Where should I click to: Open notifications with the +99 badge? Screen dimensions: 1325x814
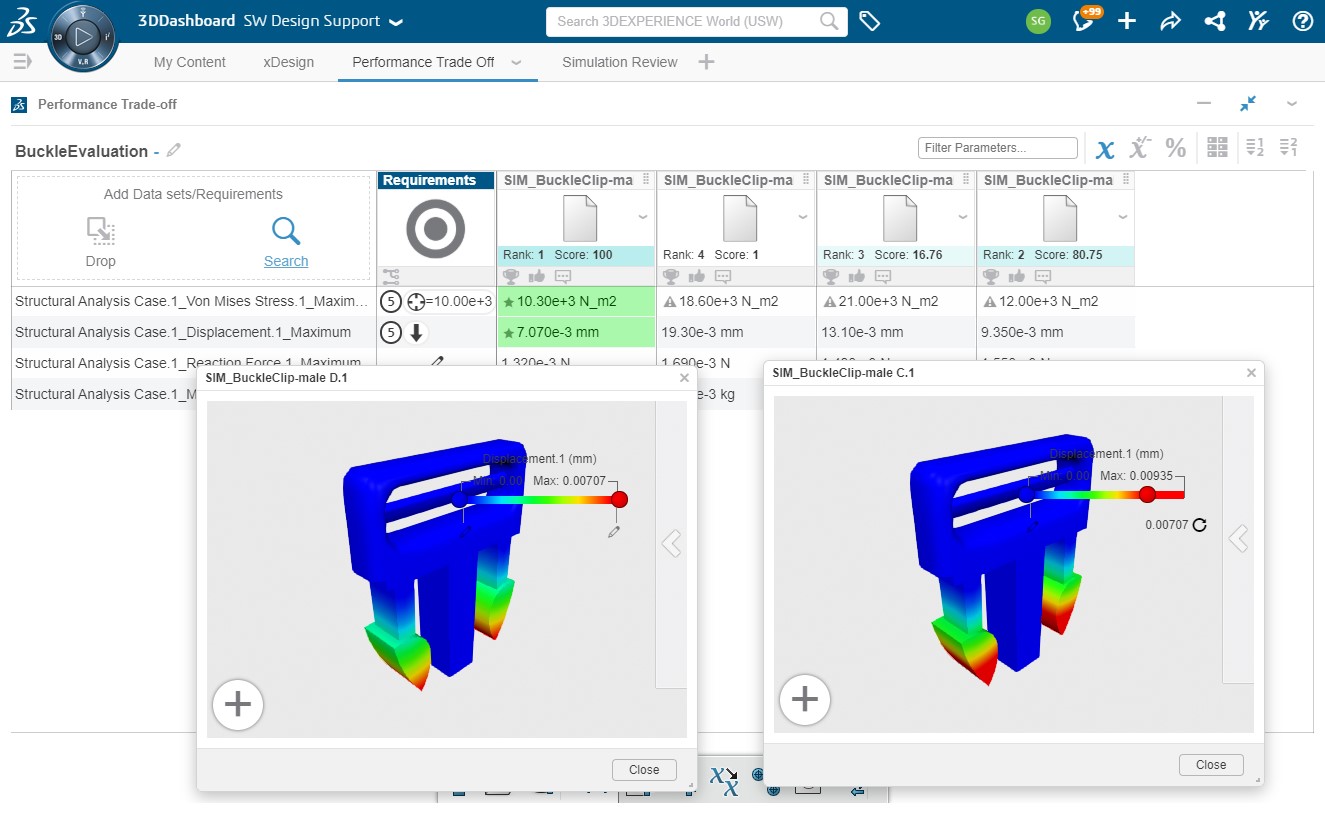1084,20
